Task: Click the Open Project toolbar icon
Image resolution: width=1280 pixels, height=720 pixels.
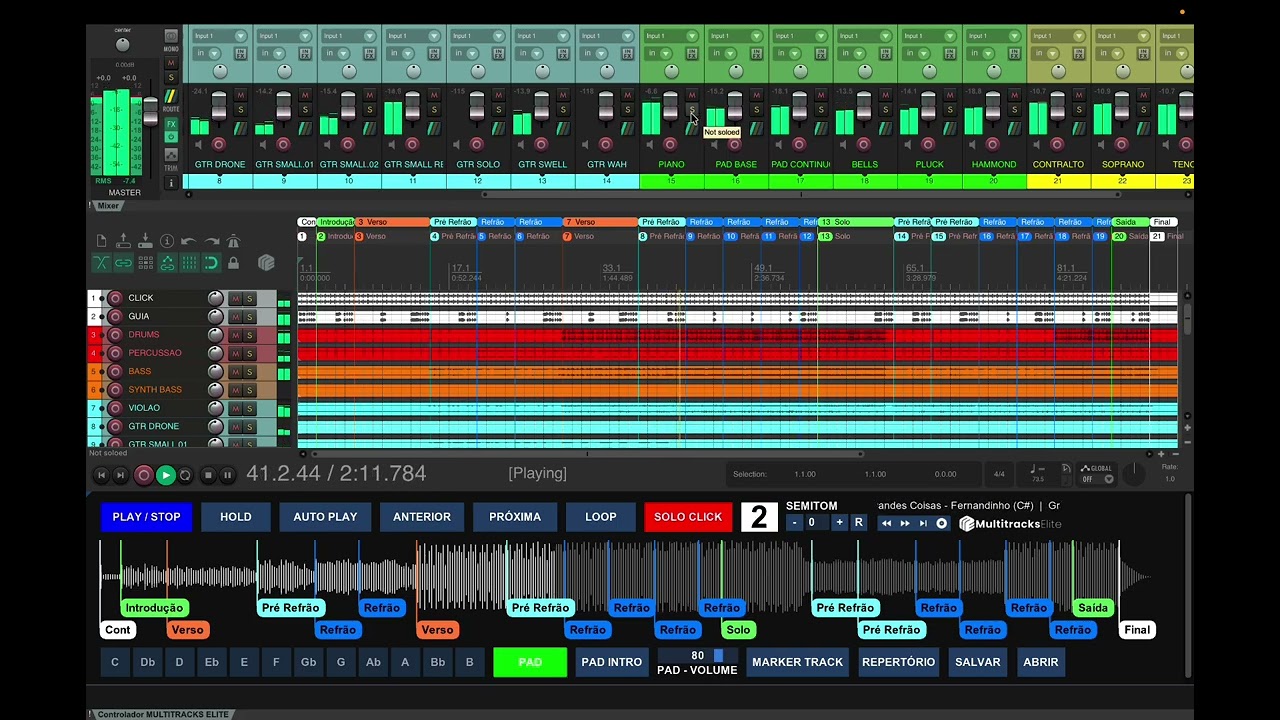Action: click(123, 241)
